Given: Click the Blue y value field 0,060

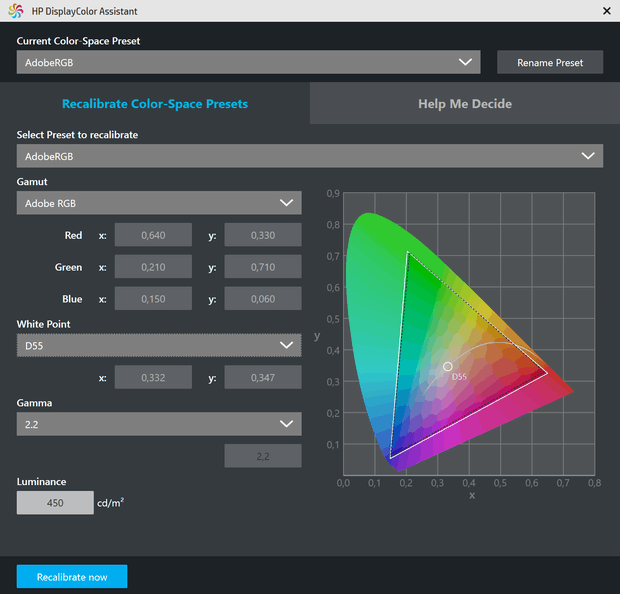Looking at the screenshot, I should coord(263,299).
